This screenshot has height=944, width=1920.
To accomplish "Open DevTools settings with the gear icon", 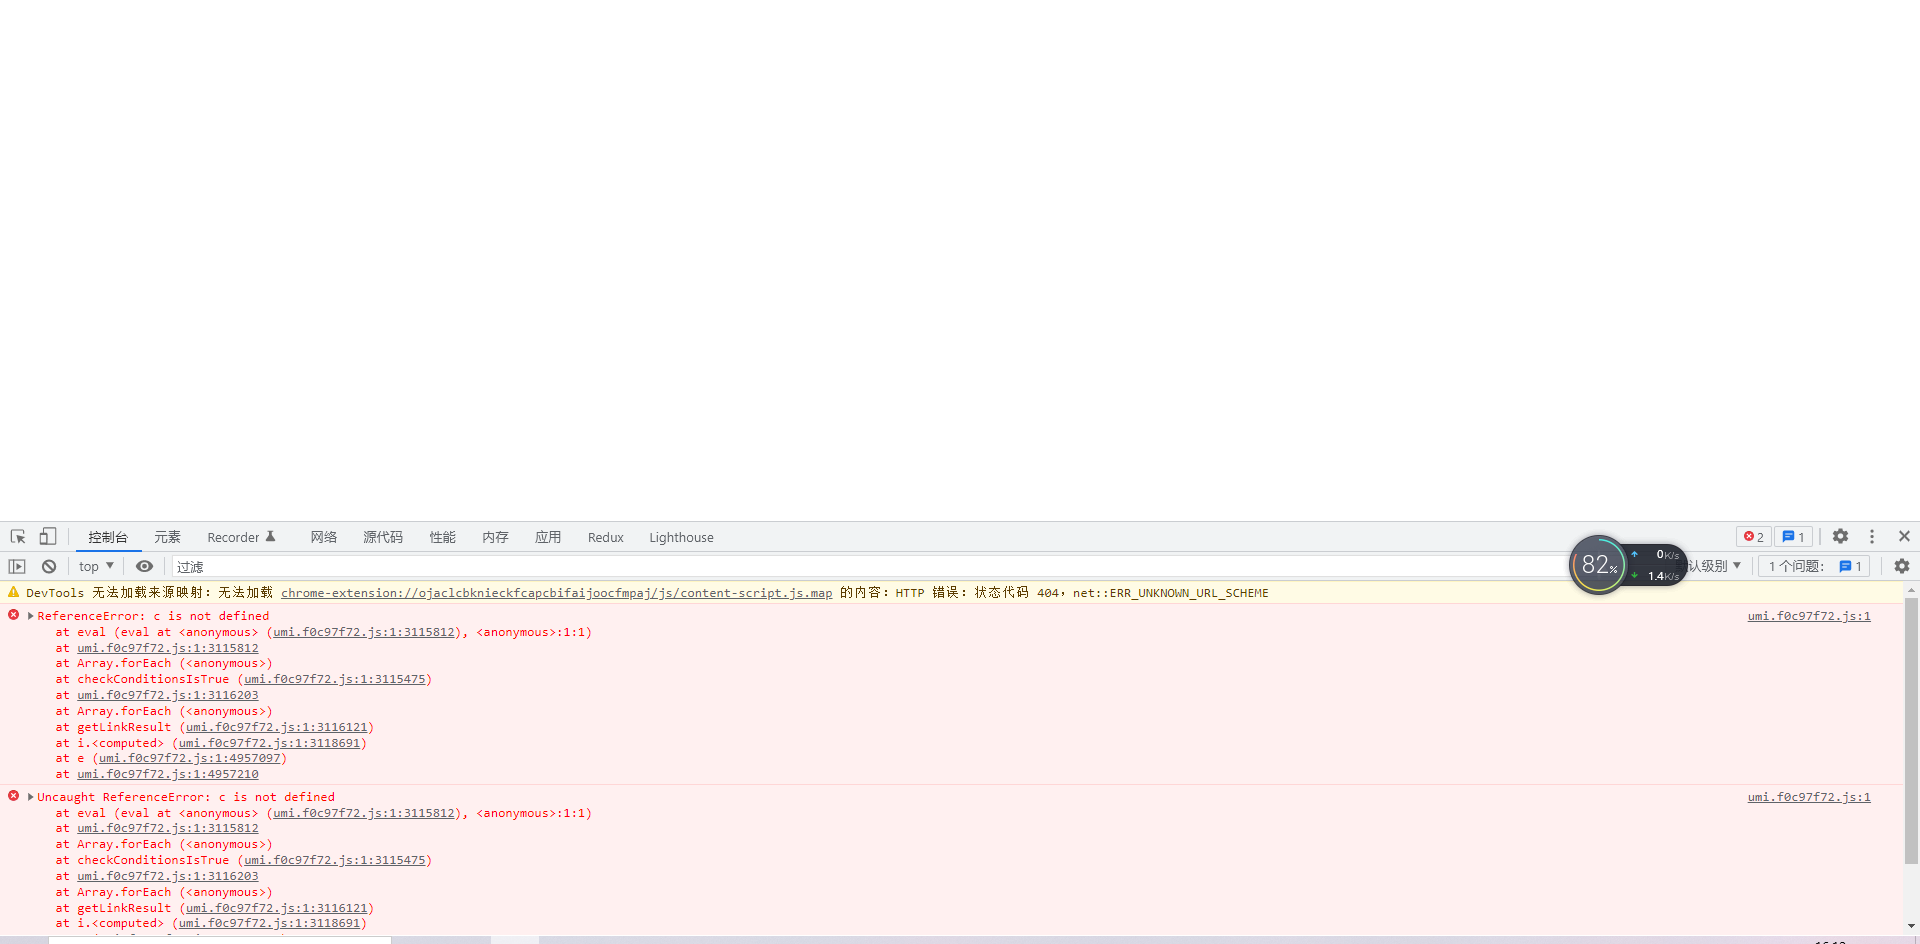I will pos(1840,537).
